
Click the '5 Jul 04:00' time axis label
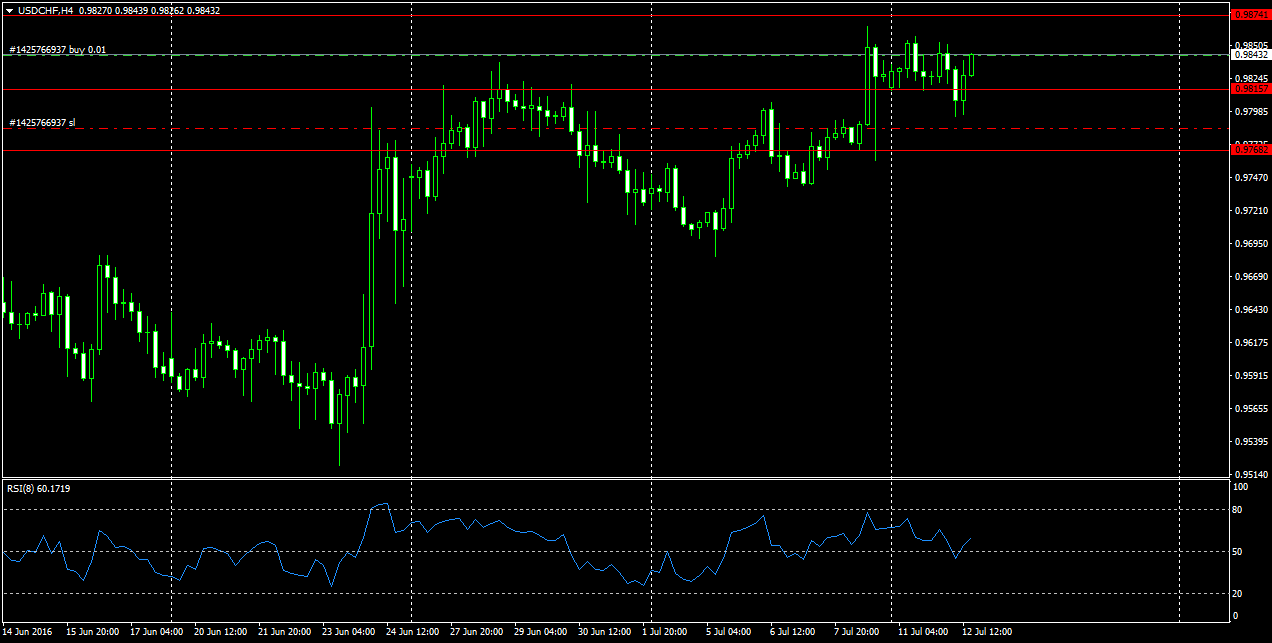click(731, 632)
